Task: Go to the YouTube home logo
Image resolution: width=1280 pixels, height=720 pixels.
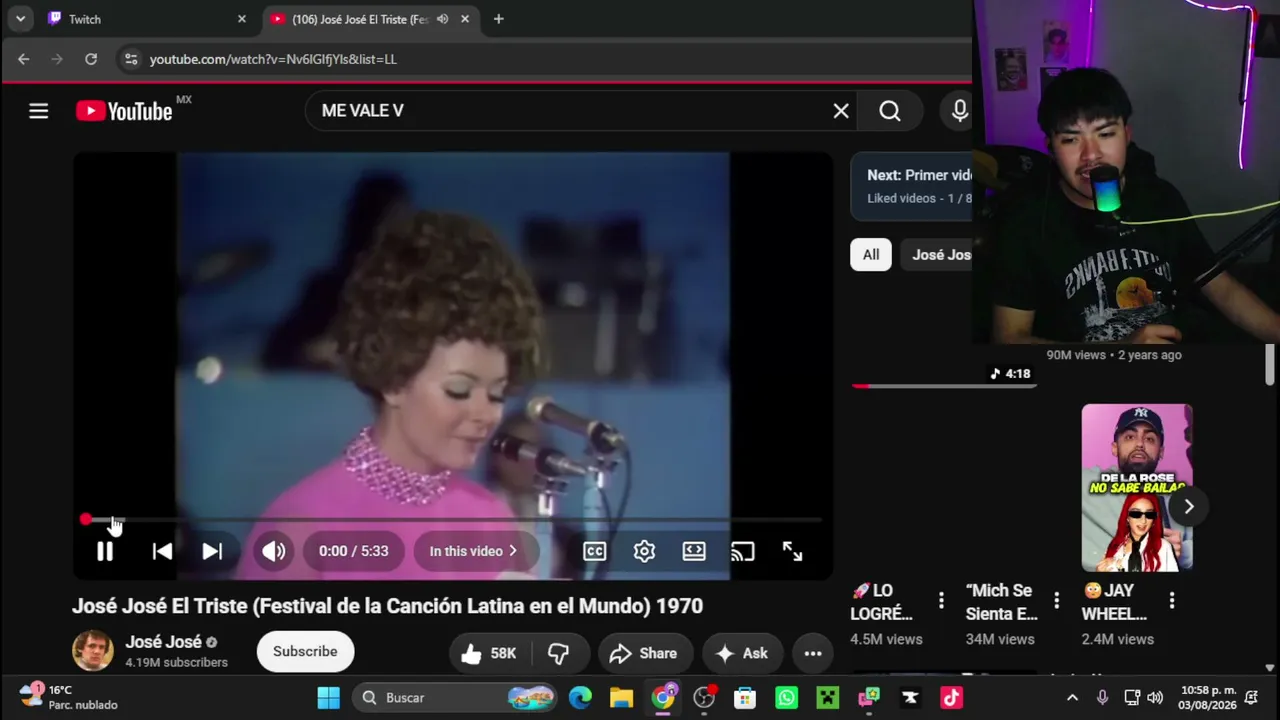Action: (x=124, y=111)
